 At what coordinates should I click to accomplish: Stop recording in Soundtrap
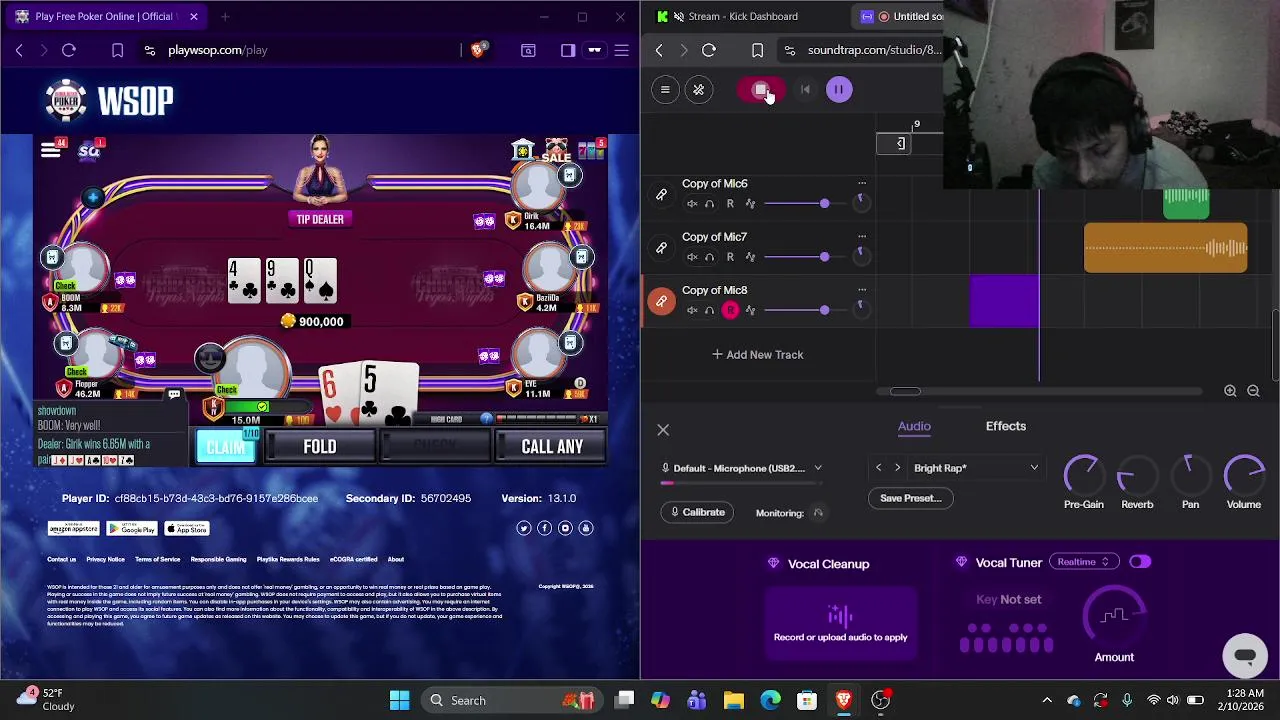761,90
